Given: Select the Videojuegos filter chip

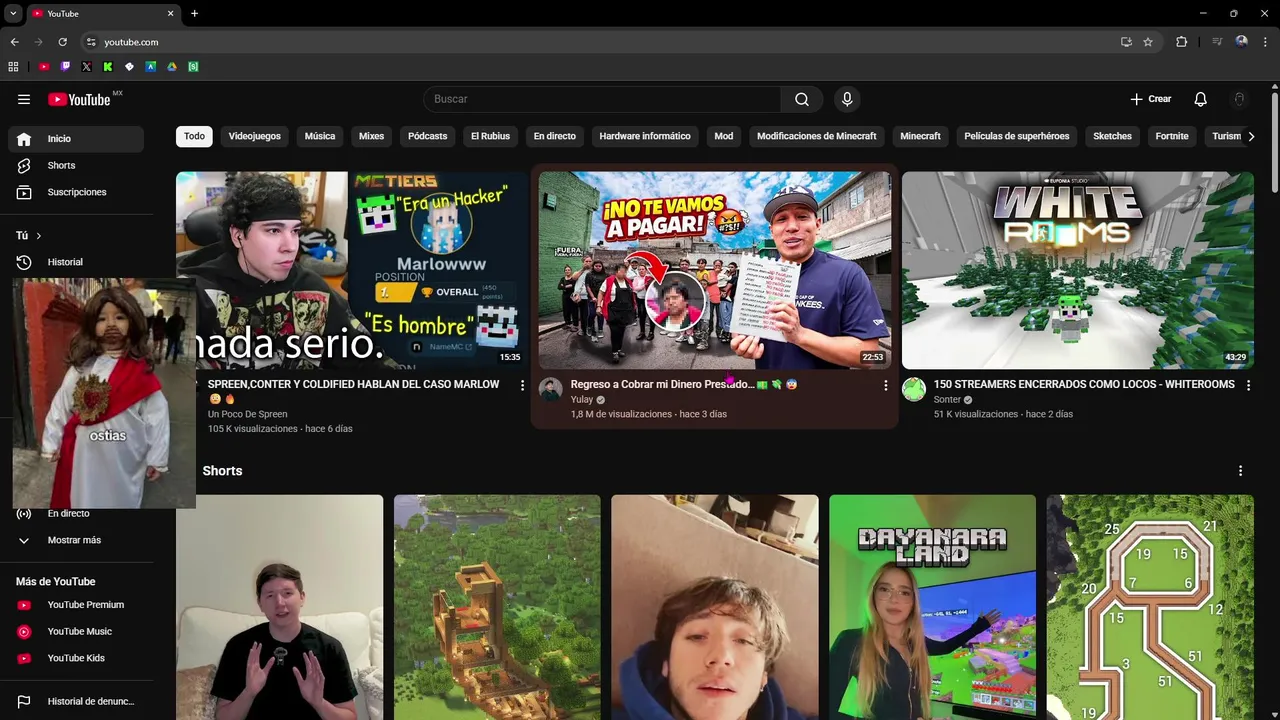Looking at the screenshot, I should 255,136.
